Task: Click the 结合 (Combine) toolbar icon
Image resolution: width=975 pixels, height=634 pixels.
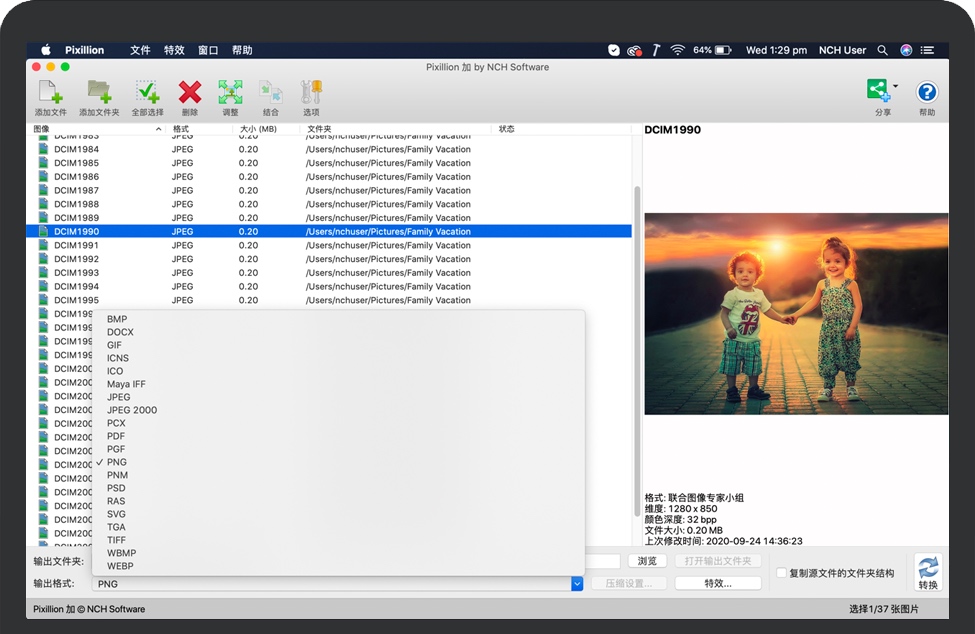Action: click(269, 95)
